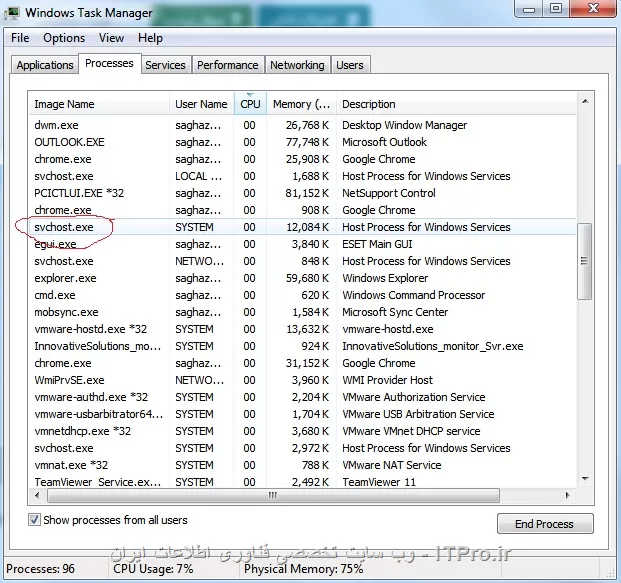Select svchost.exe using 12,084 K memory

pos(303,227)
